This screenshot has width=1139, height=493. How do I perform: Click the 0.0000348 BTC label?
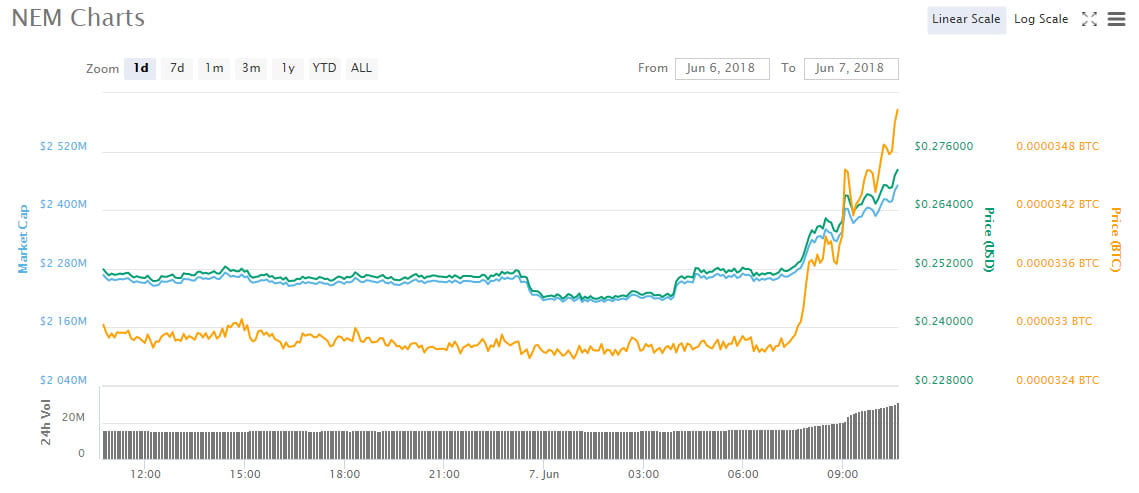[x=1058, y=146]
